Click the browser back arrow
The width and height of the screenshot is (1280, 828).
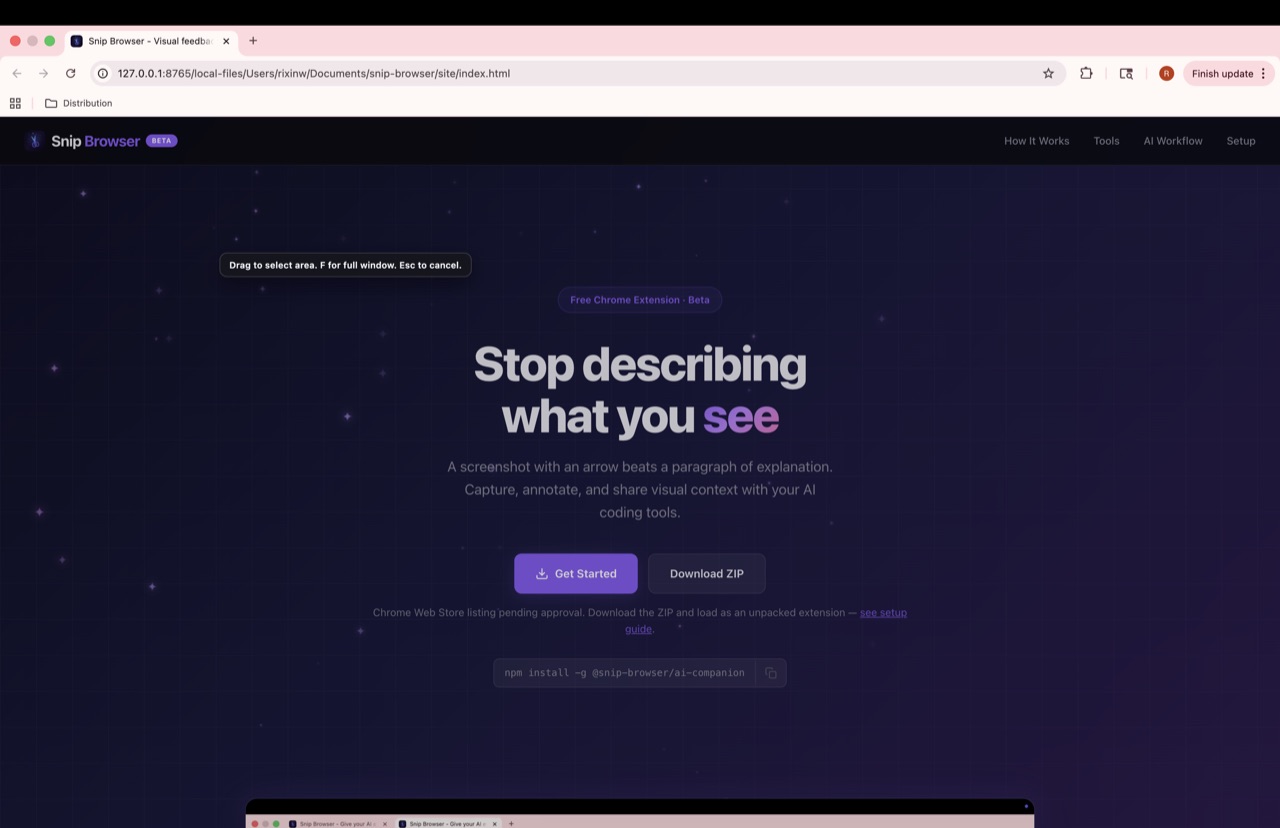pyautogui.click(x=17, y=73)
